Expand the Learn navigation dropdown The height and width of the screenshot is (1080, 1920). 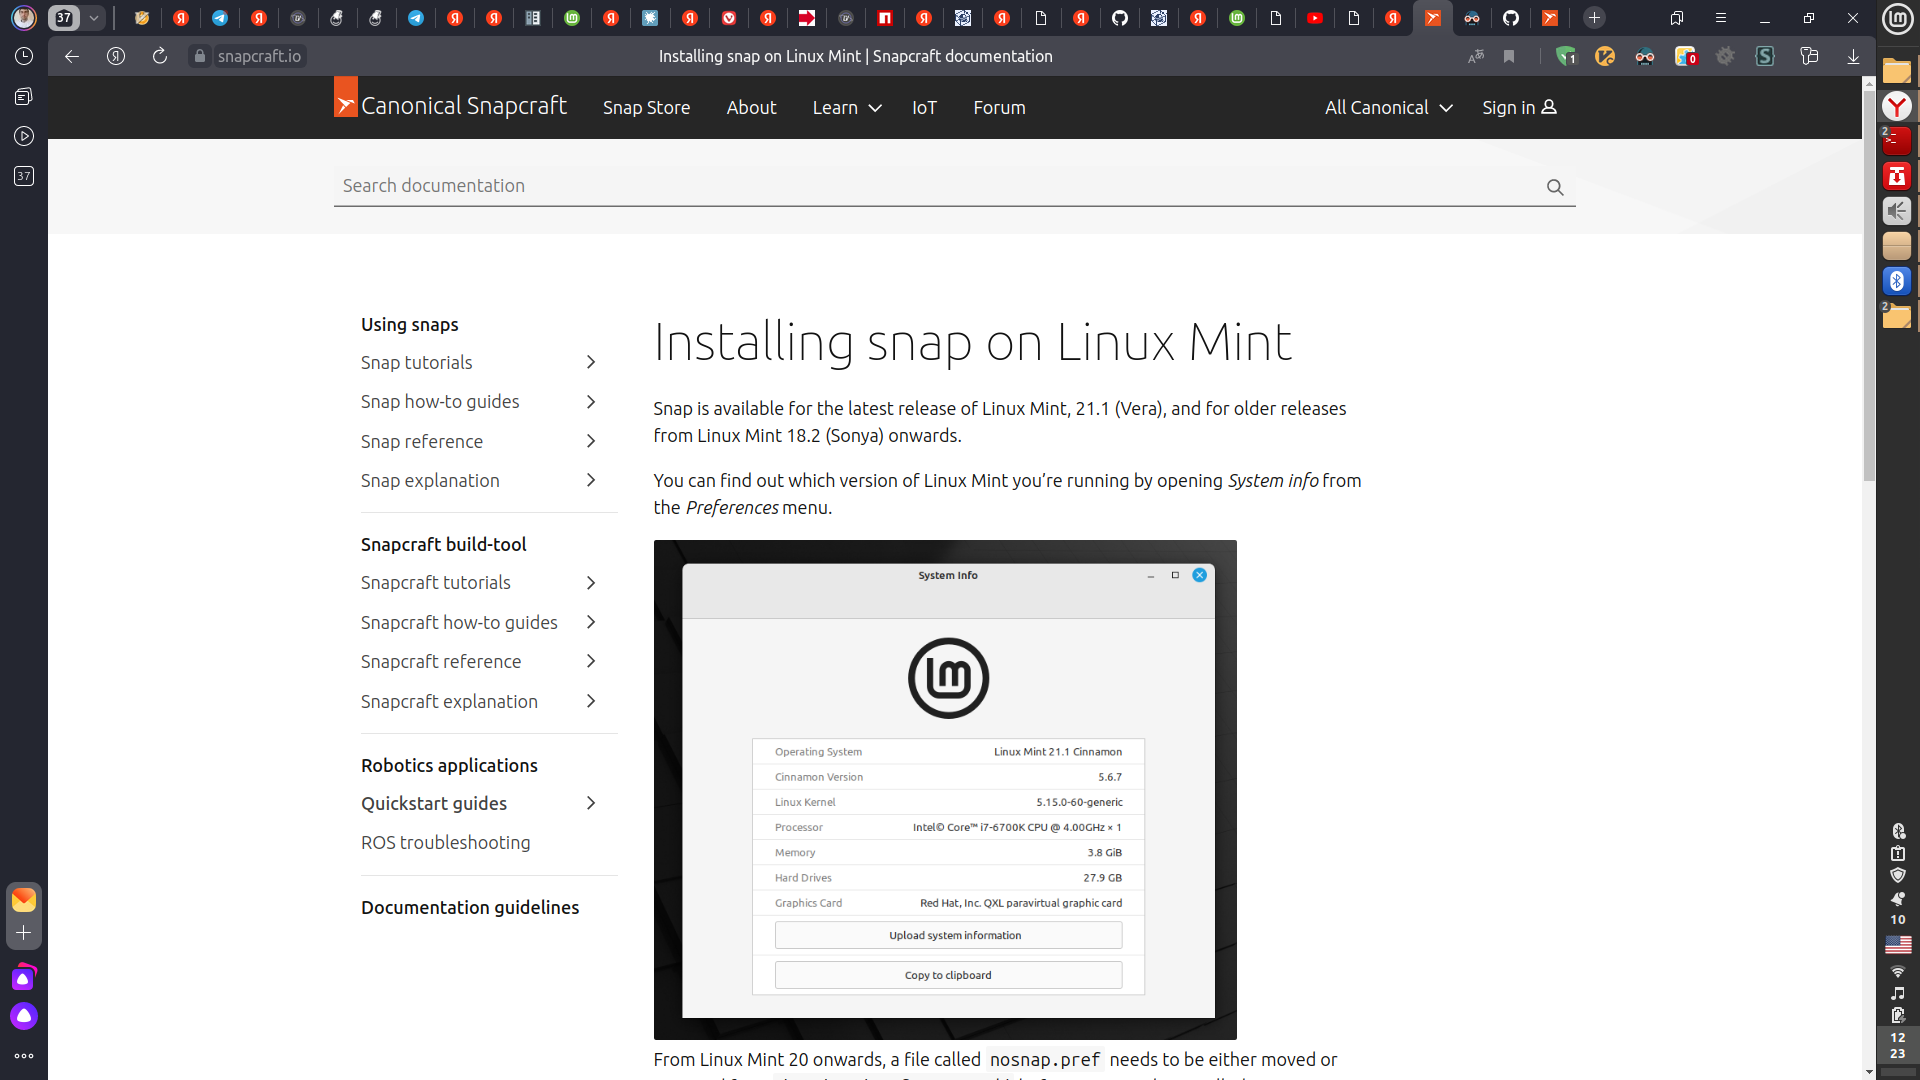[846, 108]
